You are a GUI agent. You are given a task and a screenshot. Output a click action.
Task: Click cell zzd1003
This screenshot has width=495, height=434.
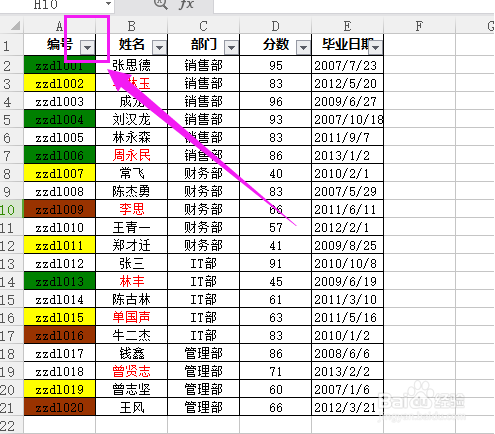[60, 102]
